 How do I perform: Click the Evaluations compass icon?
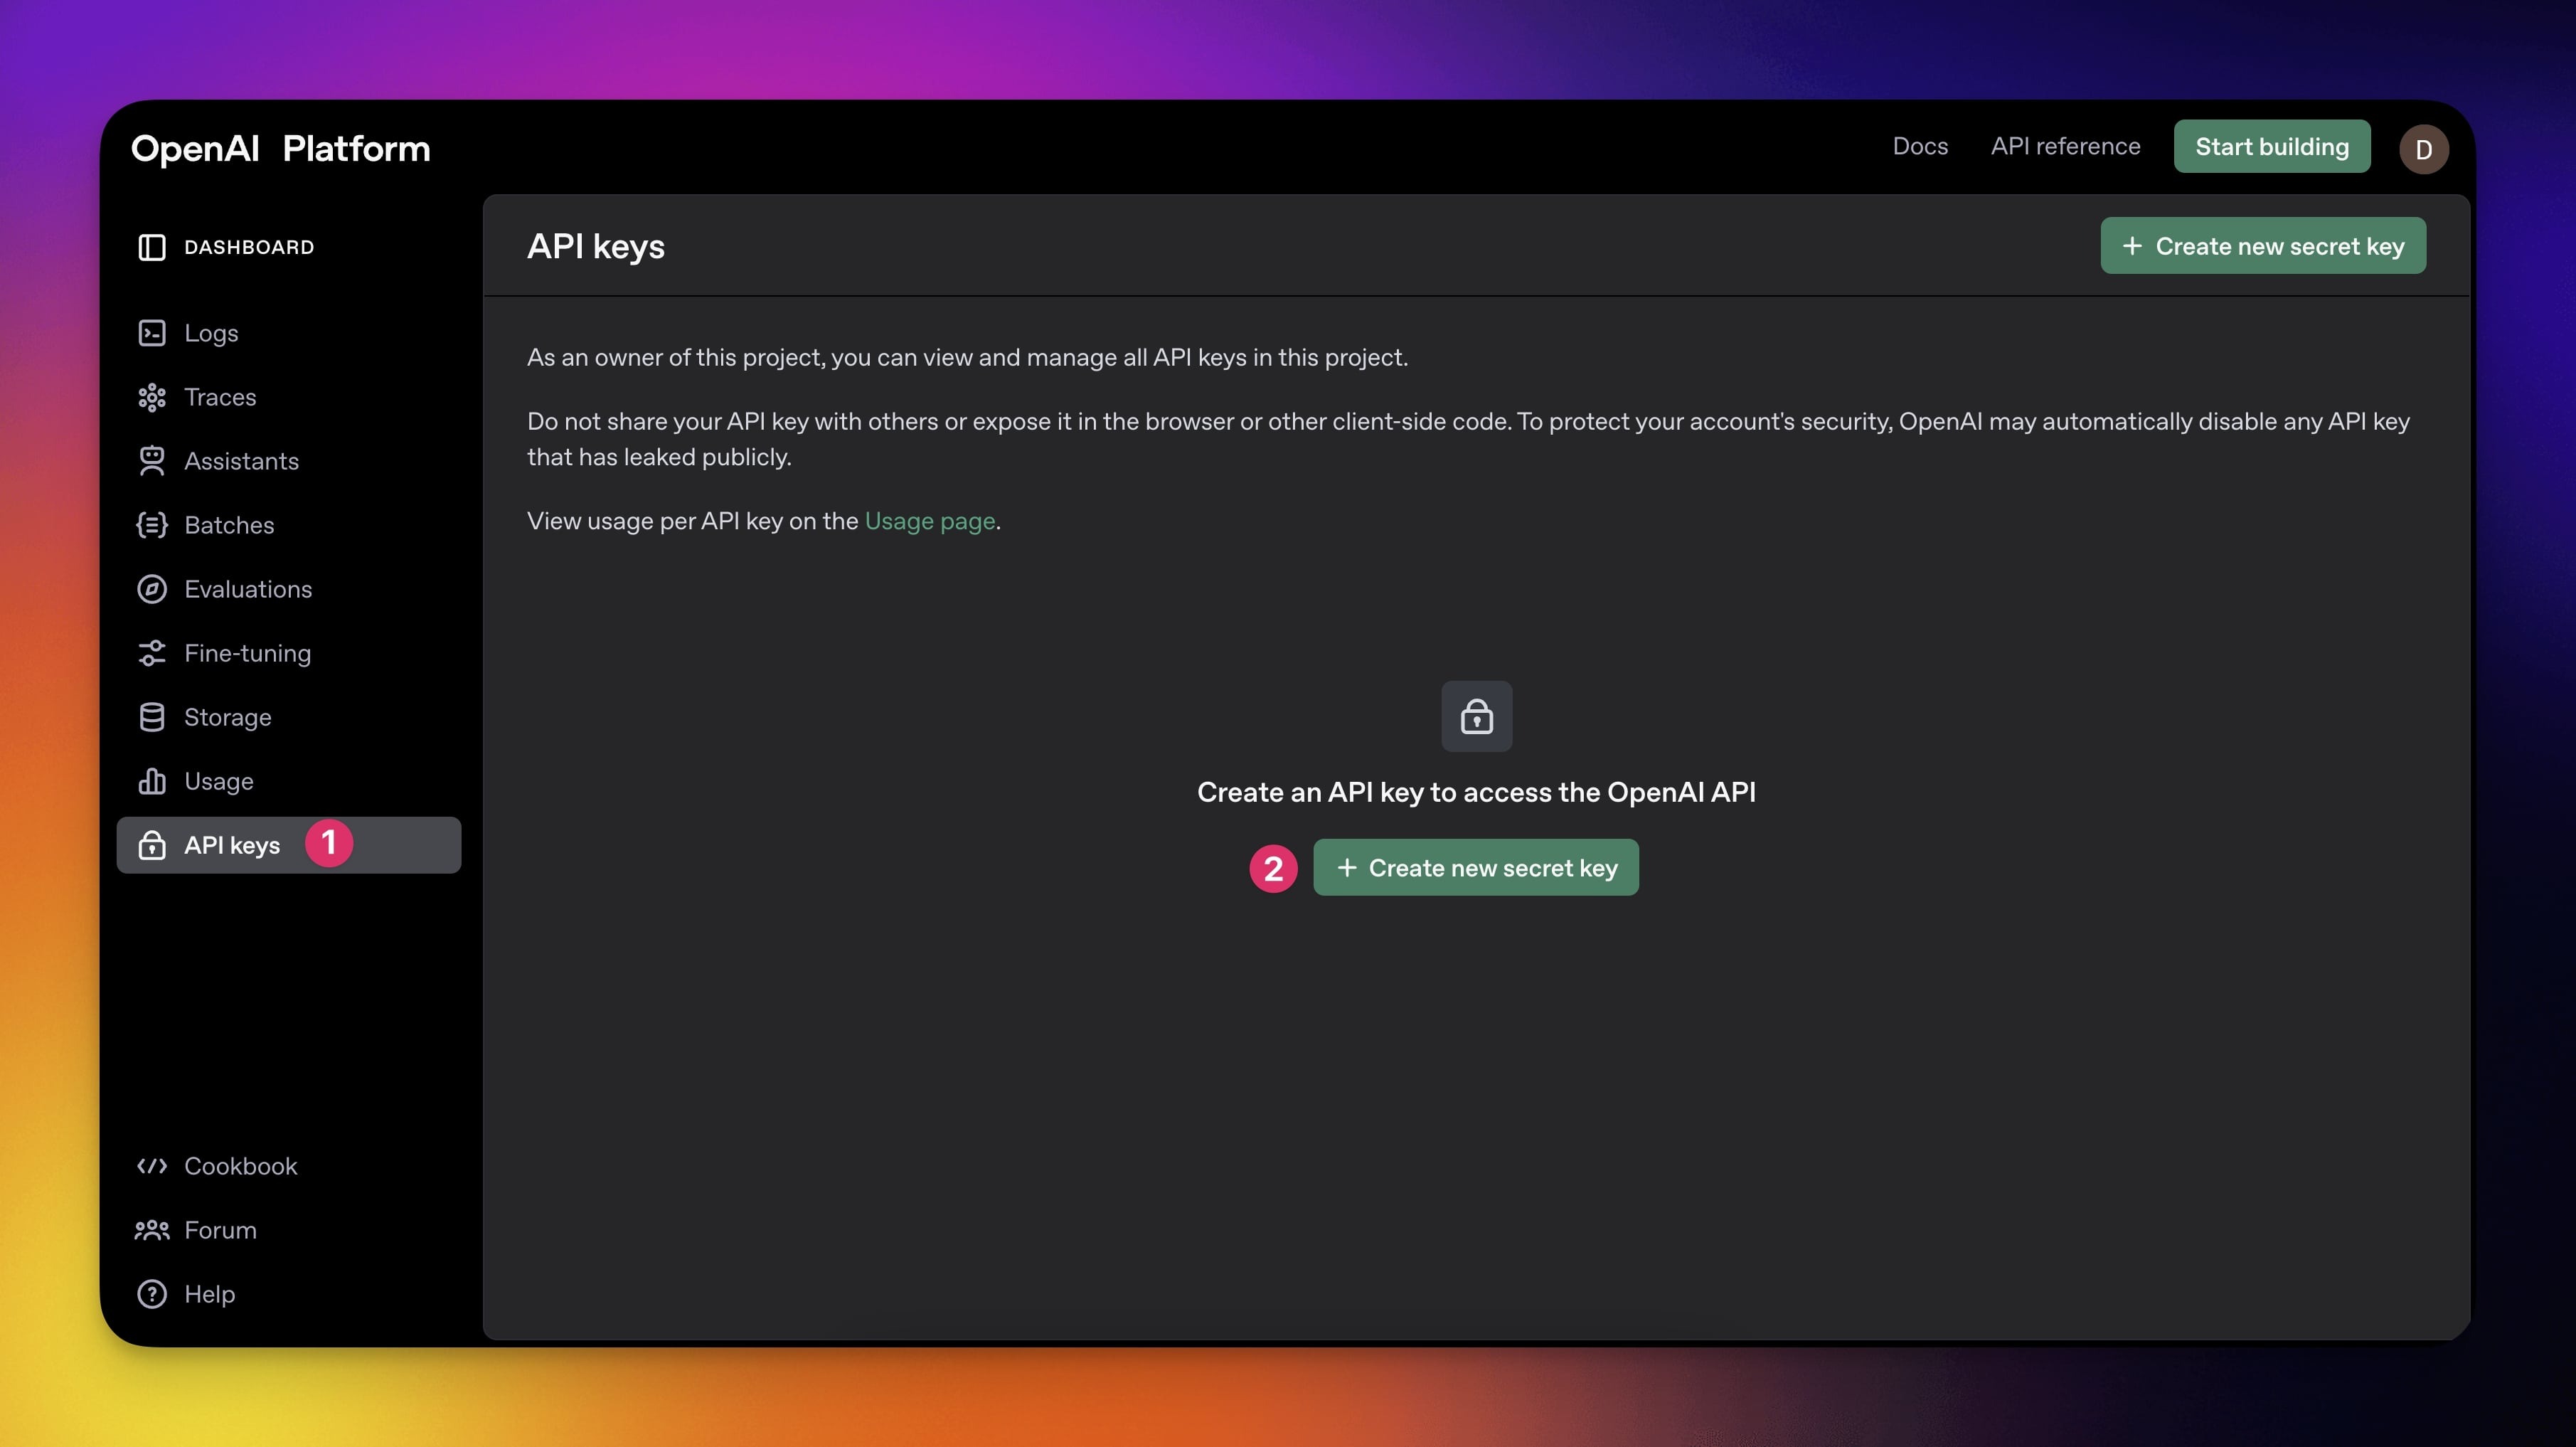point(152,589)
